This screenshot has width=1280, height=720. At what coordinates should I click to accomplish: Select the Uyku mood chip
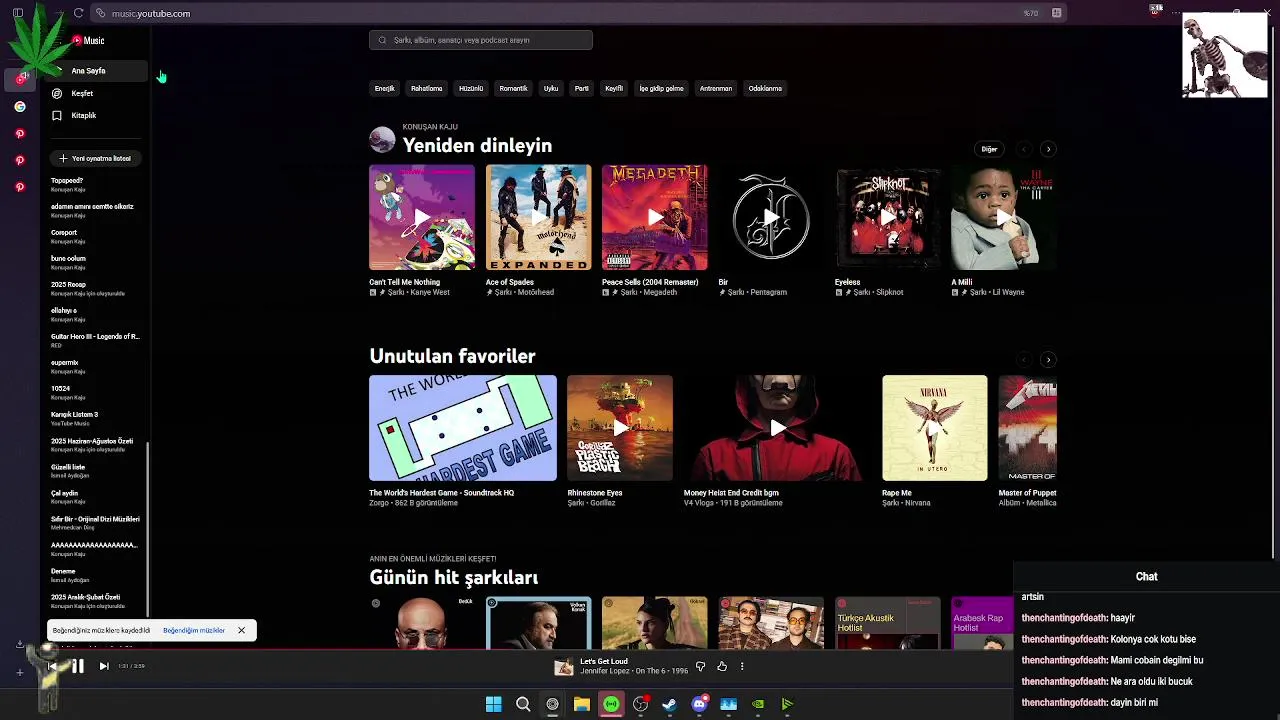[551, 88]
